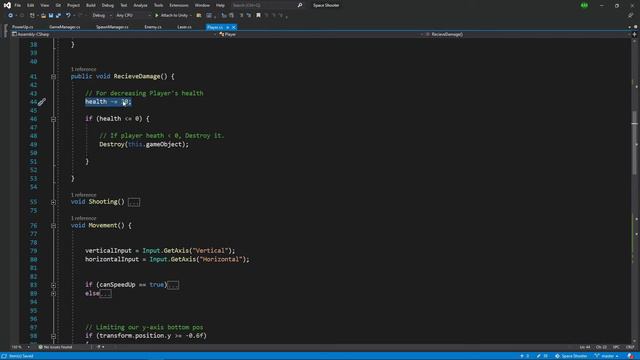Open the Debug configuration dropdown
Image resolution: width=640 pixels, height=360 pixels.
[101, 16]
